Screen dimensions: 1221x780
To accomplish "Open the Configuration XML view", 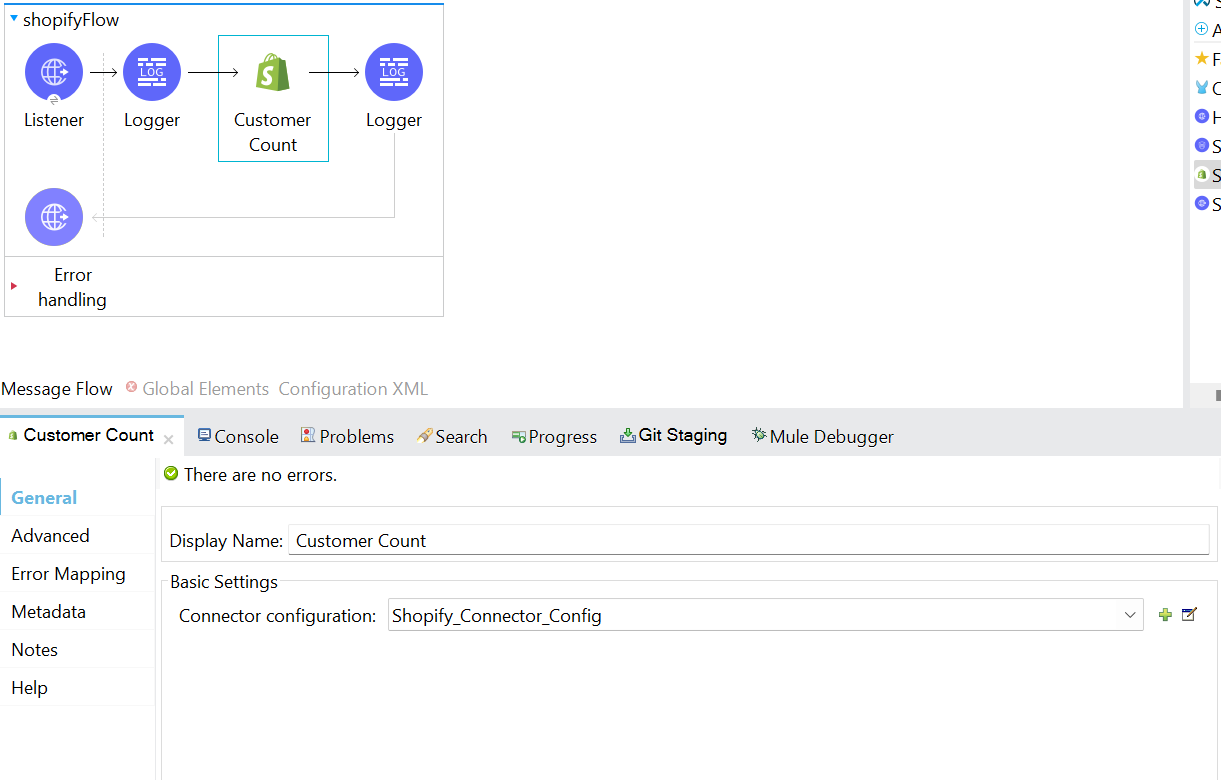I will (x=353, y=389).
